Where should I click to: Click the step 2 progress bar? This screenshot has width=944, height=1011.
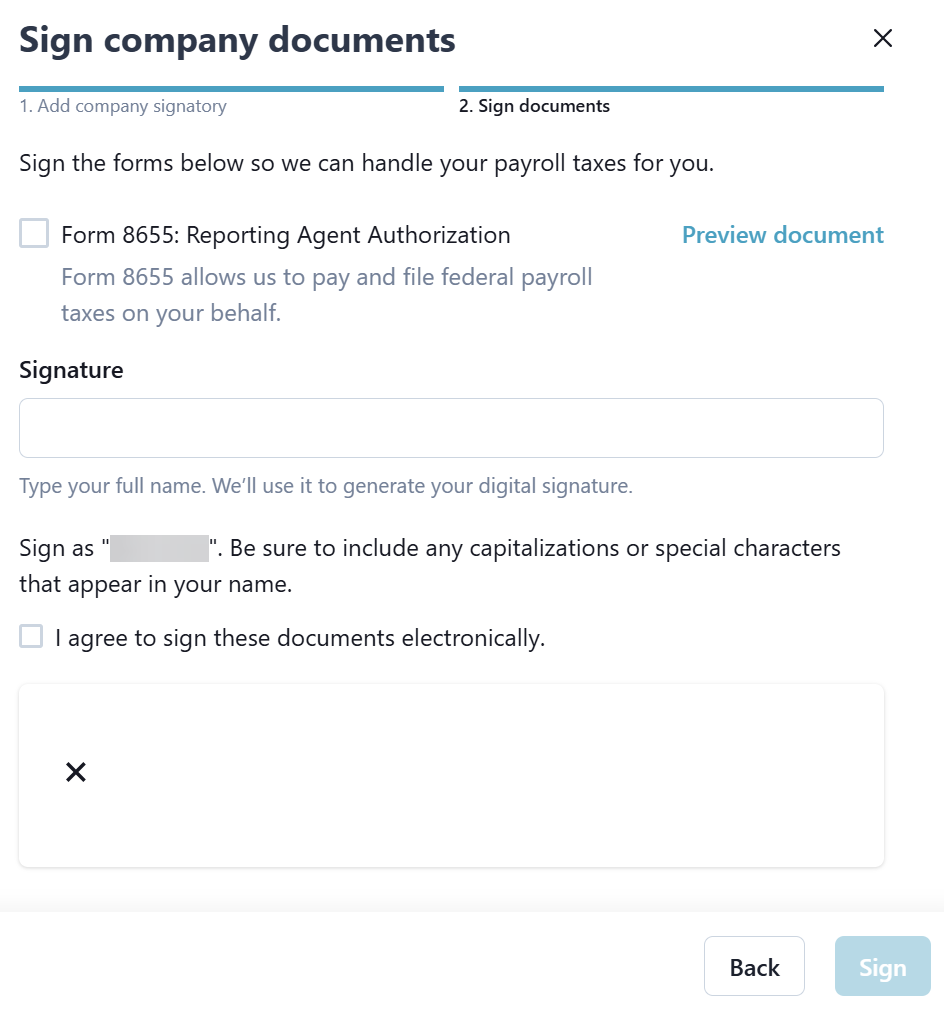[671, 89]
